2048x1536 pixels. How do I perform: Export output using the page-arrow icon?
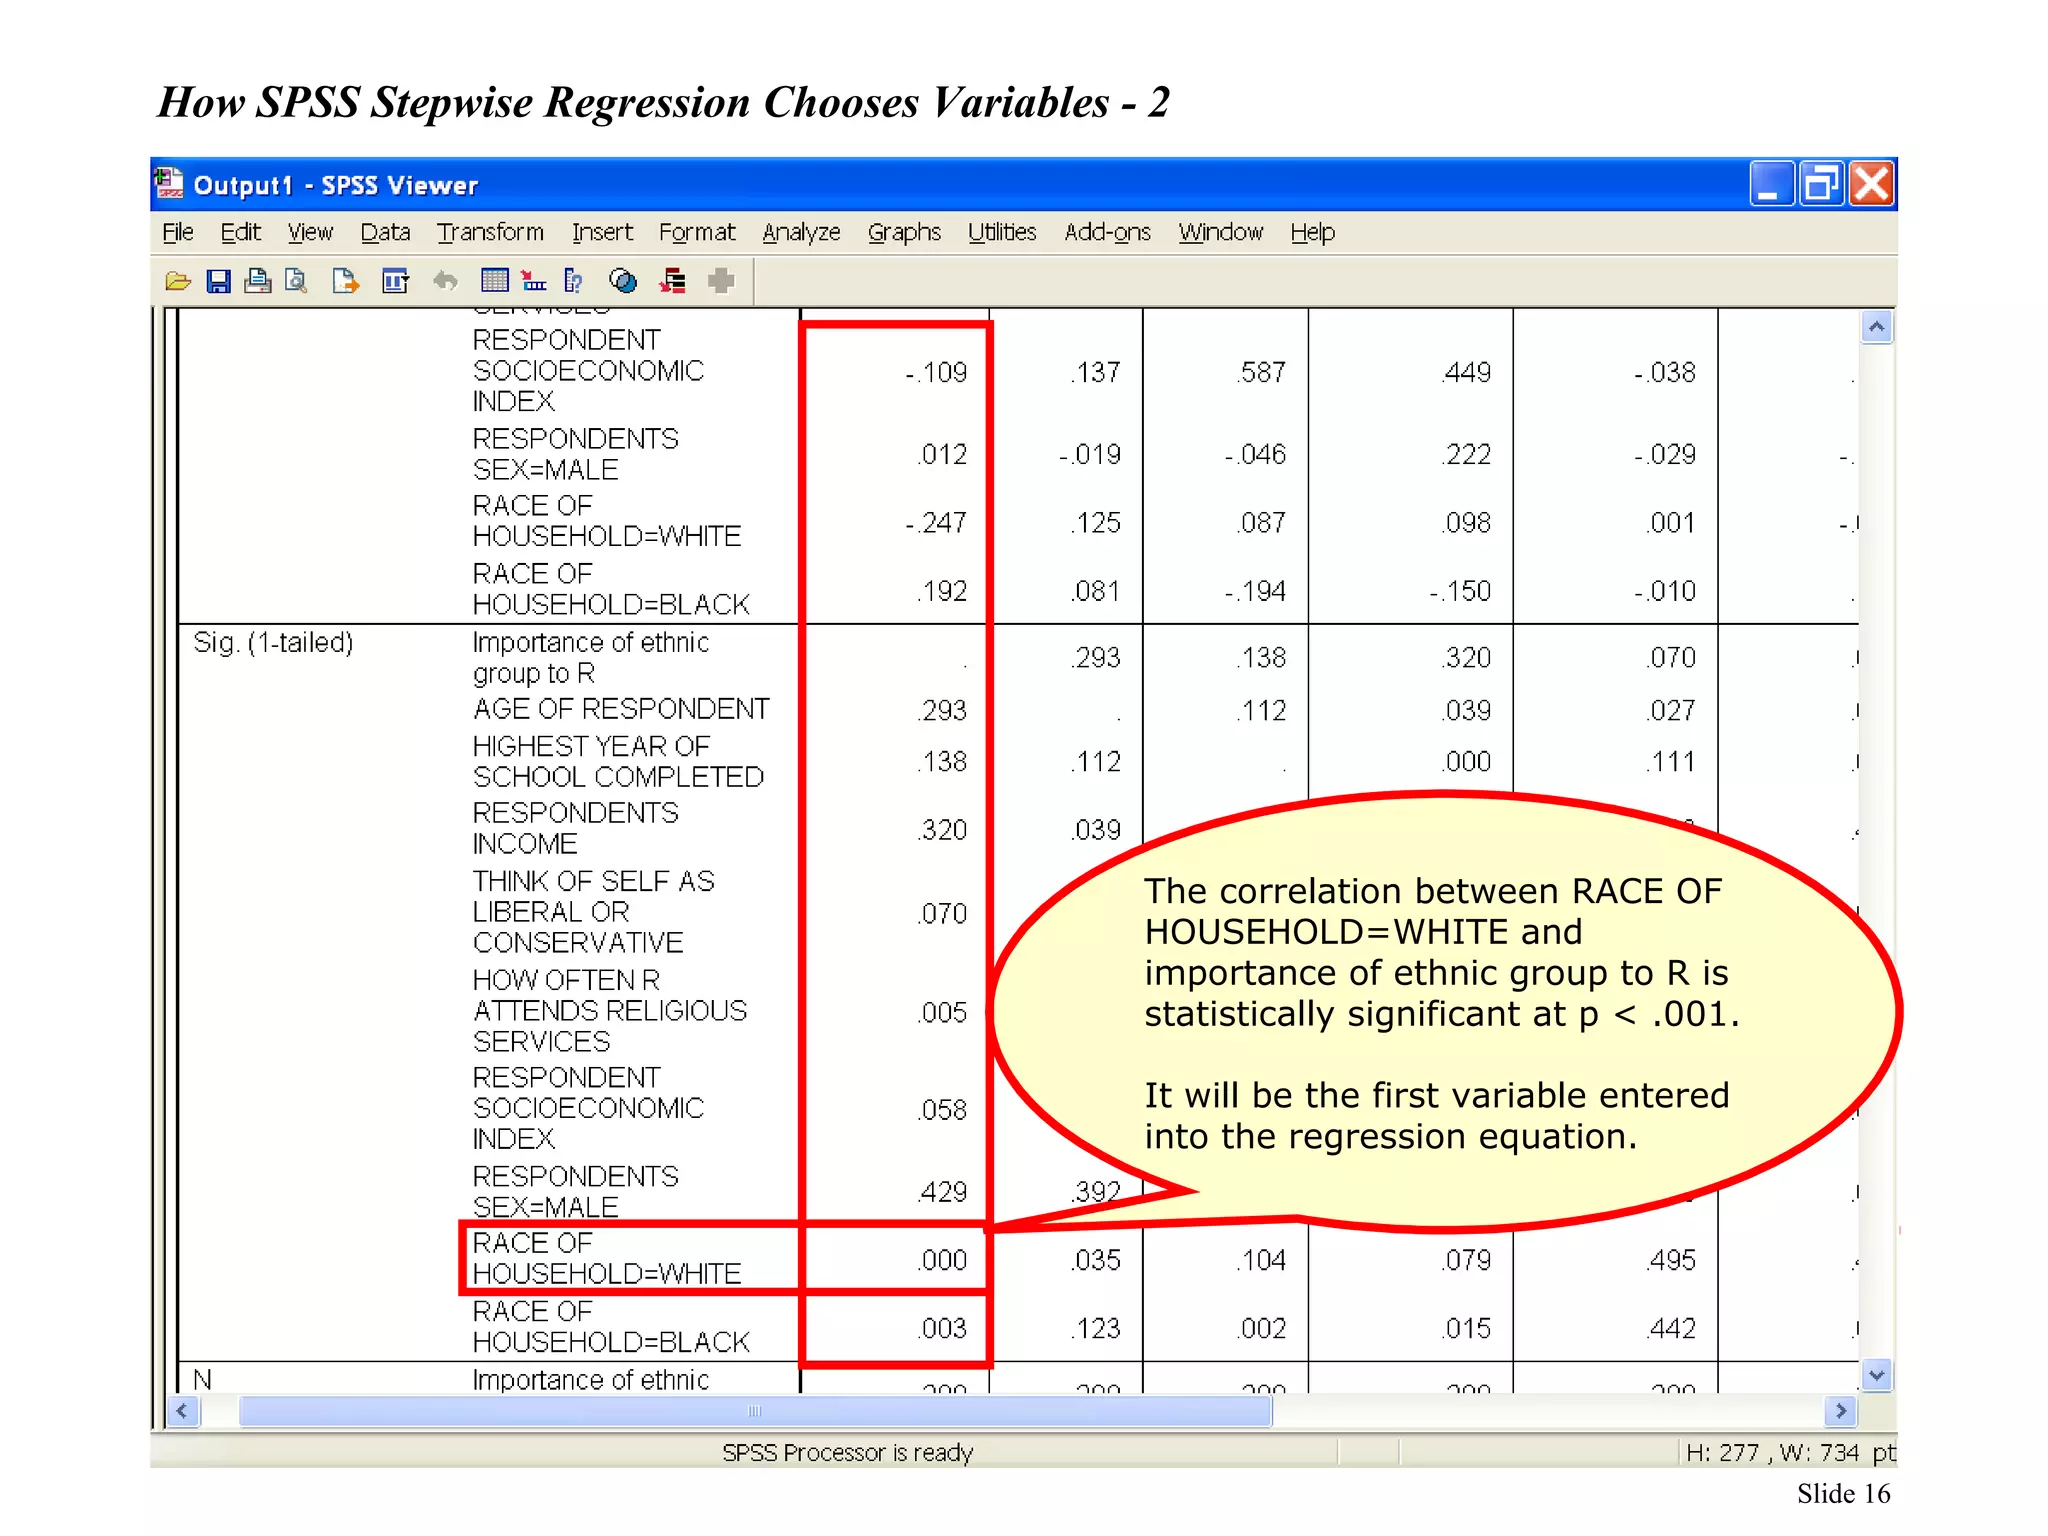click(x=346, y=281)
